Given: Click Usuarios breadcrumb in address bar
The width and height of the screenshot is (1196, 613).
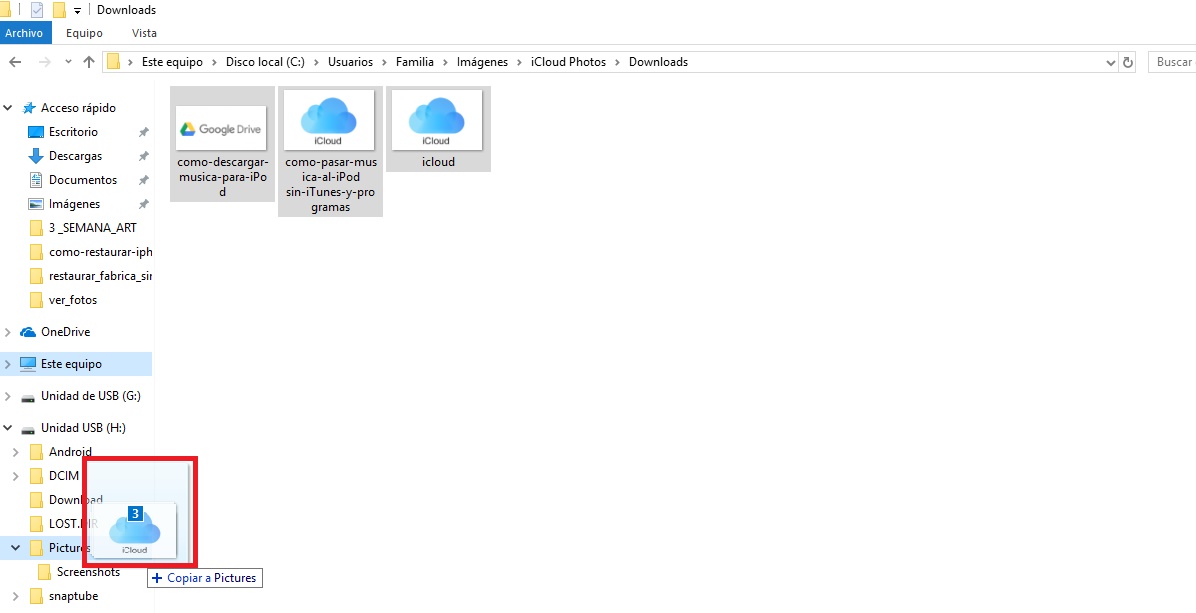Looking at the screenshot, I should tap(351, 63).
